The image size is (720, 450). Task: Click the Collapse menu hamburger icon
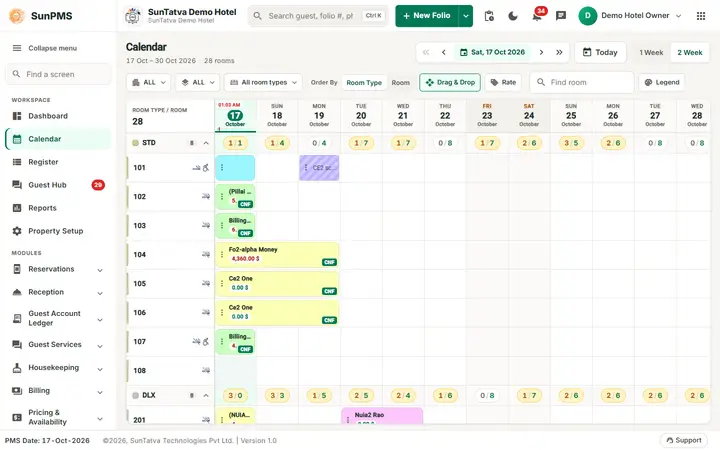click(x=17, y=48)
